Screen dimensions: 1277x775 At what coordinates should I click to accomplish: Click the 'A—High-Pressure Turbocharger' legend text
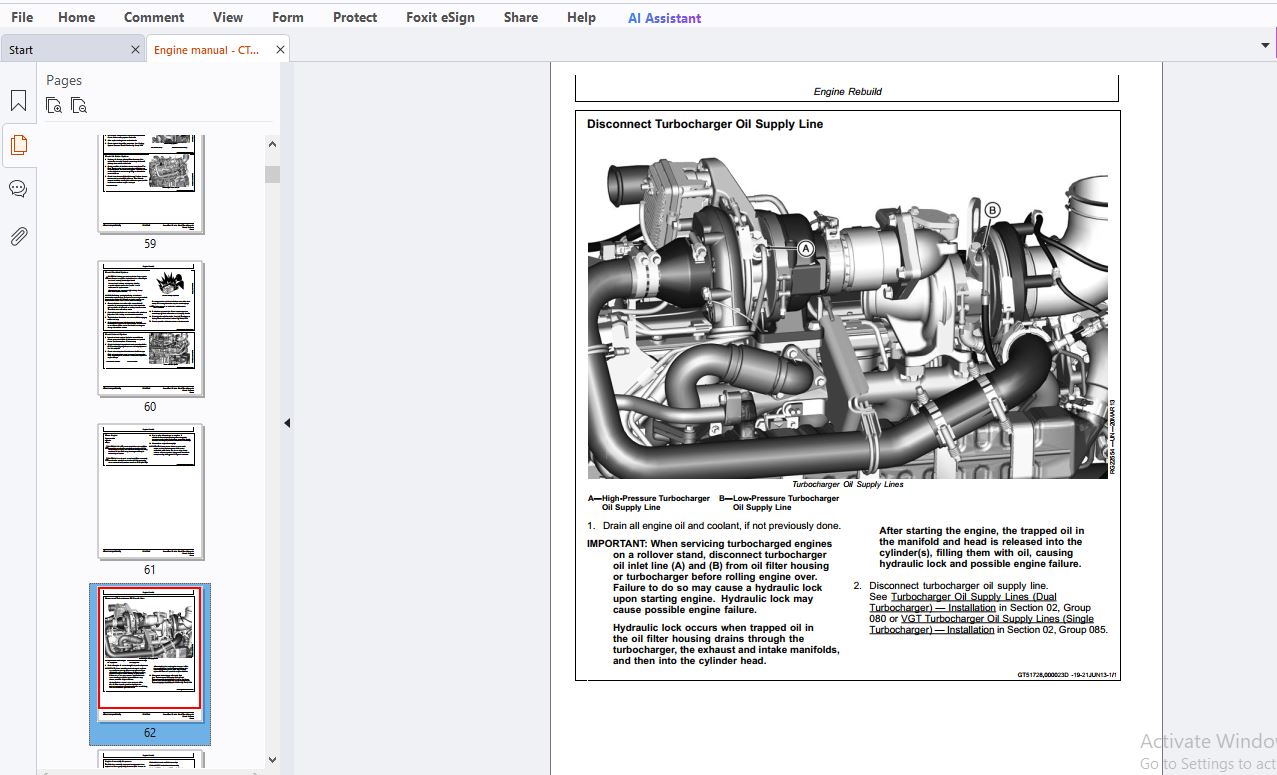[649, 502]
